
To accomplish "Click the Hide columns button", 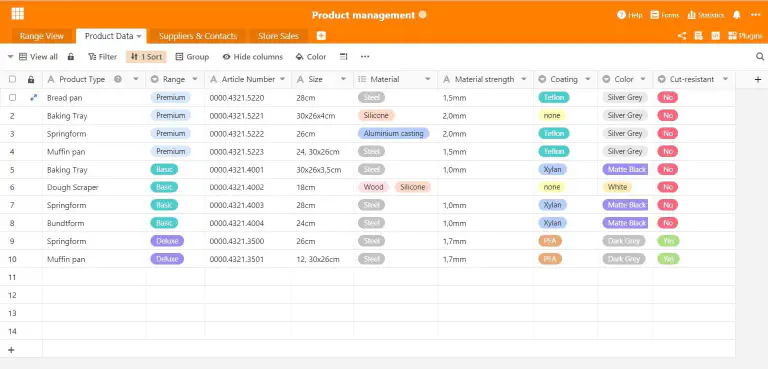I will click(253, 57).
